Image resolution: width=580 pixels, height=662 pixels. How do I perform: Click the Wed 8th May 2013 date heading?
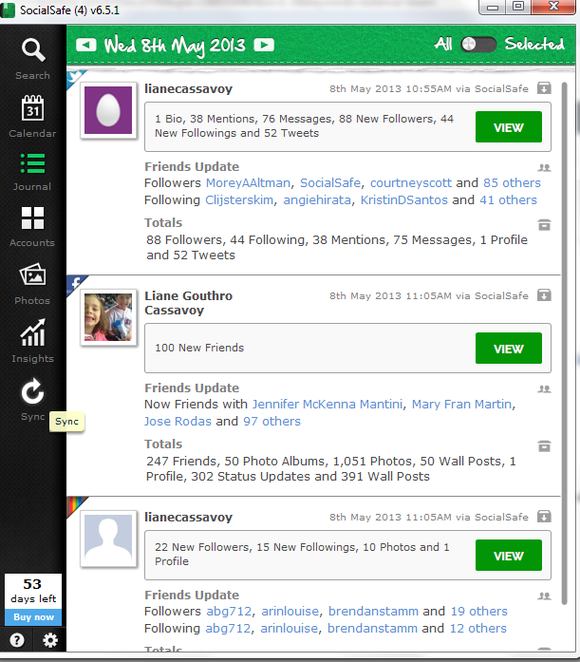pos(175,45)
